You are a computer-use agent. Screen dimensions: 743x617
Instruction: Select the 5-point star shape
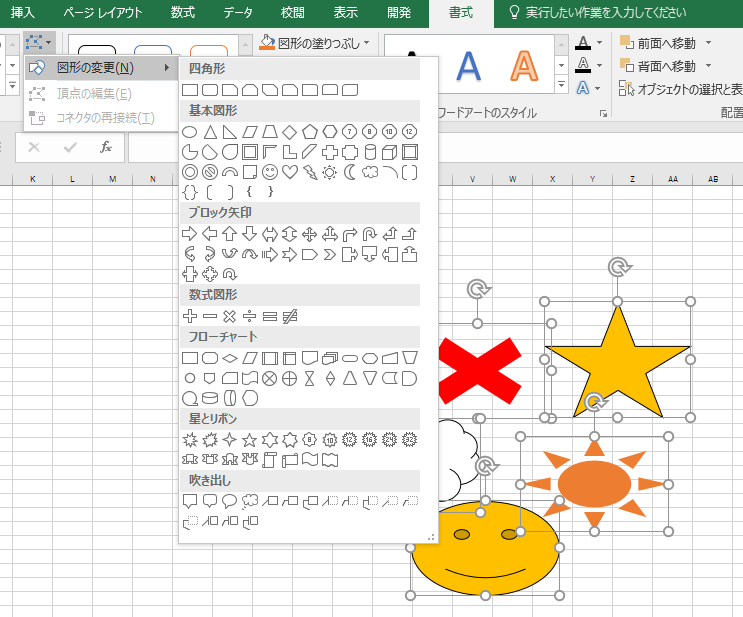[x=249, y=440]
